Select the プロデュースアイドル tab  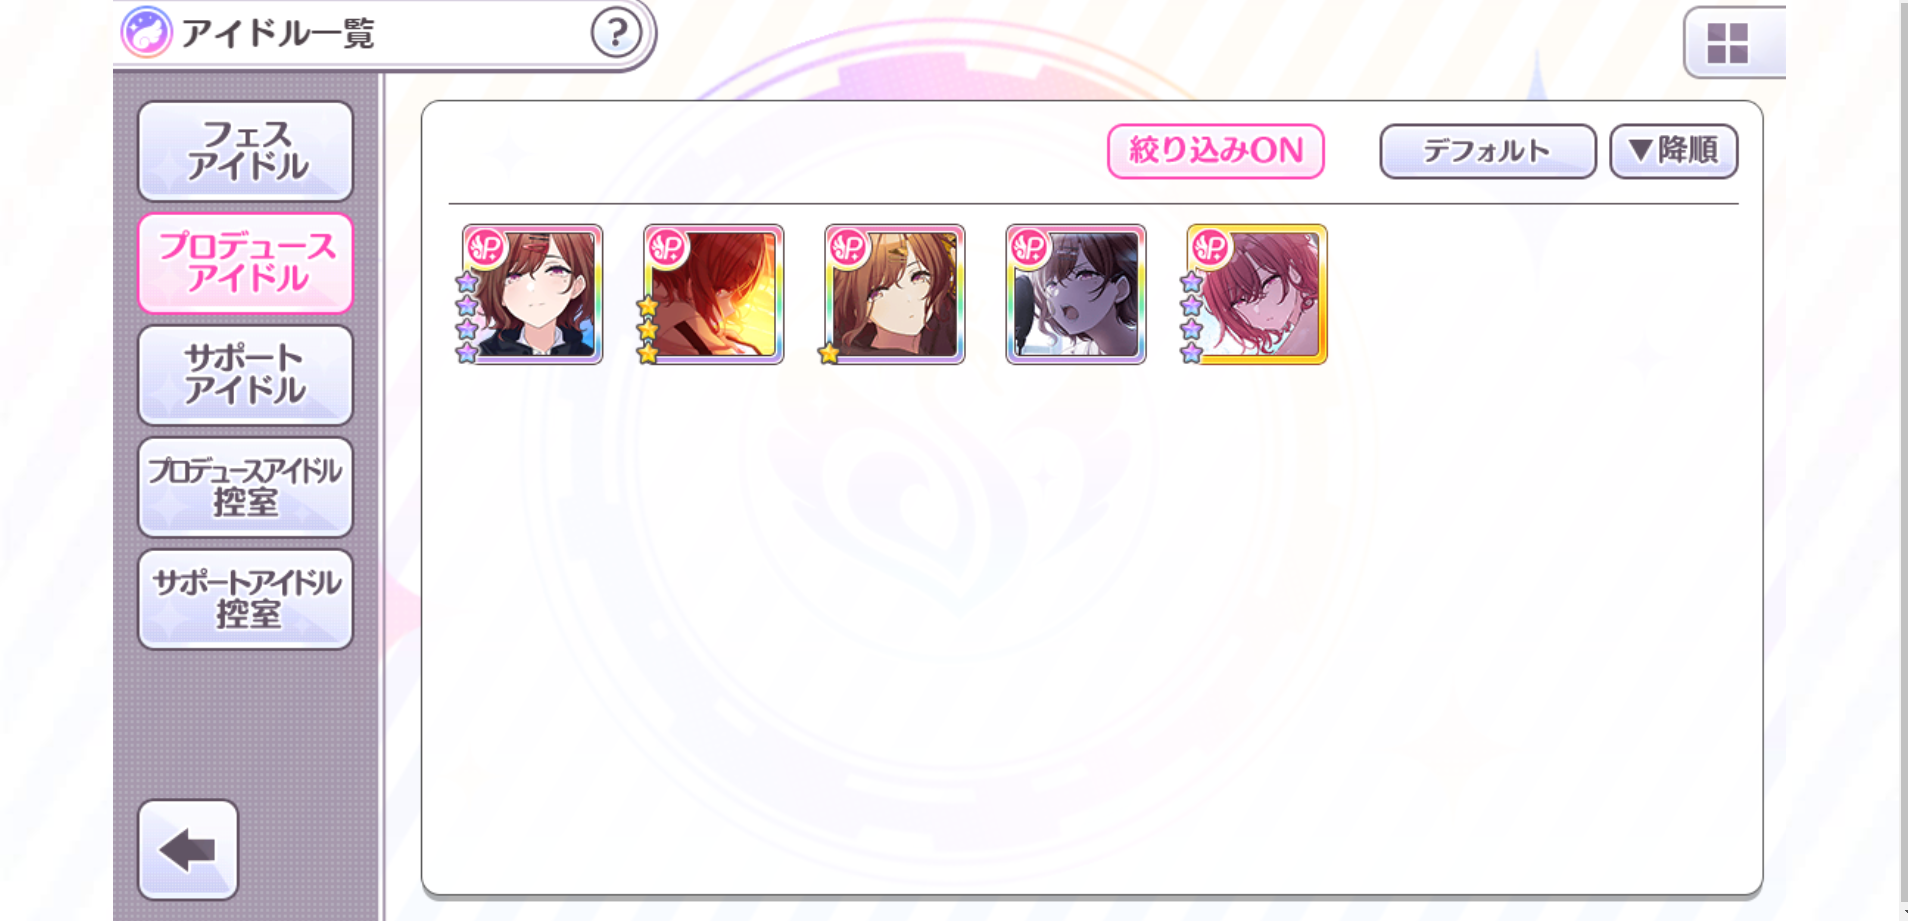[246, 263]
